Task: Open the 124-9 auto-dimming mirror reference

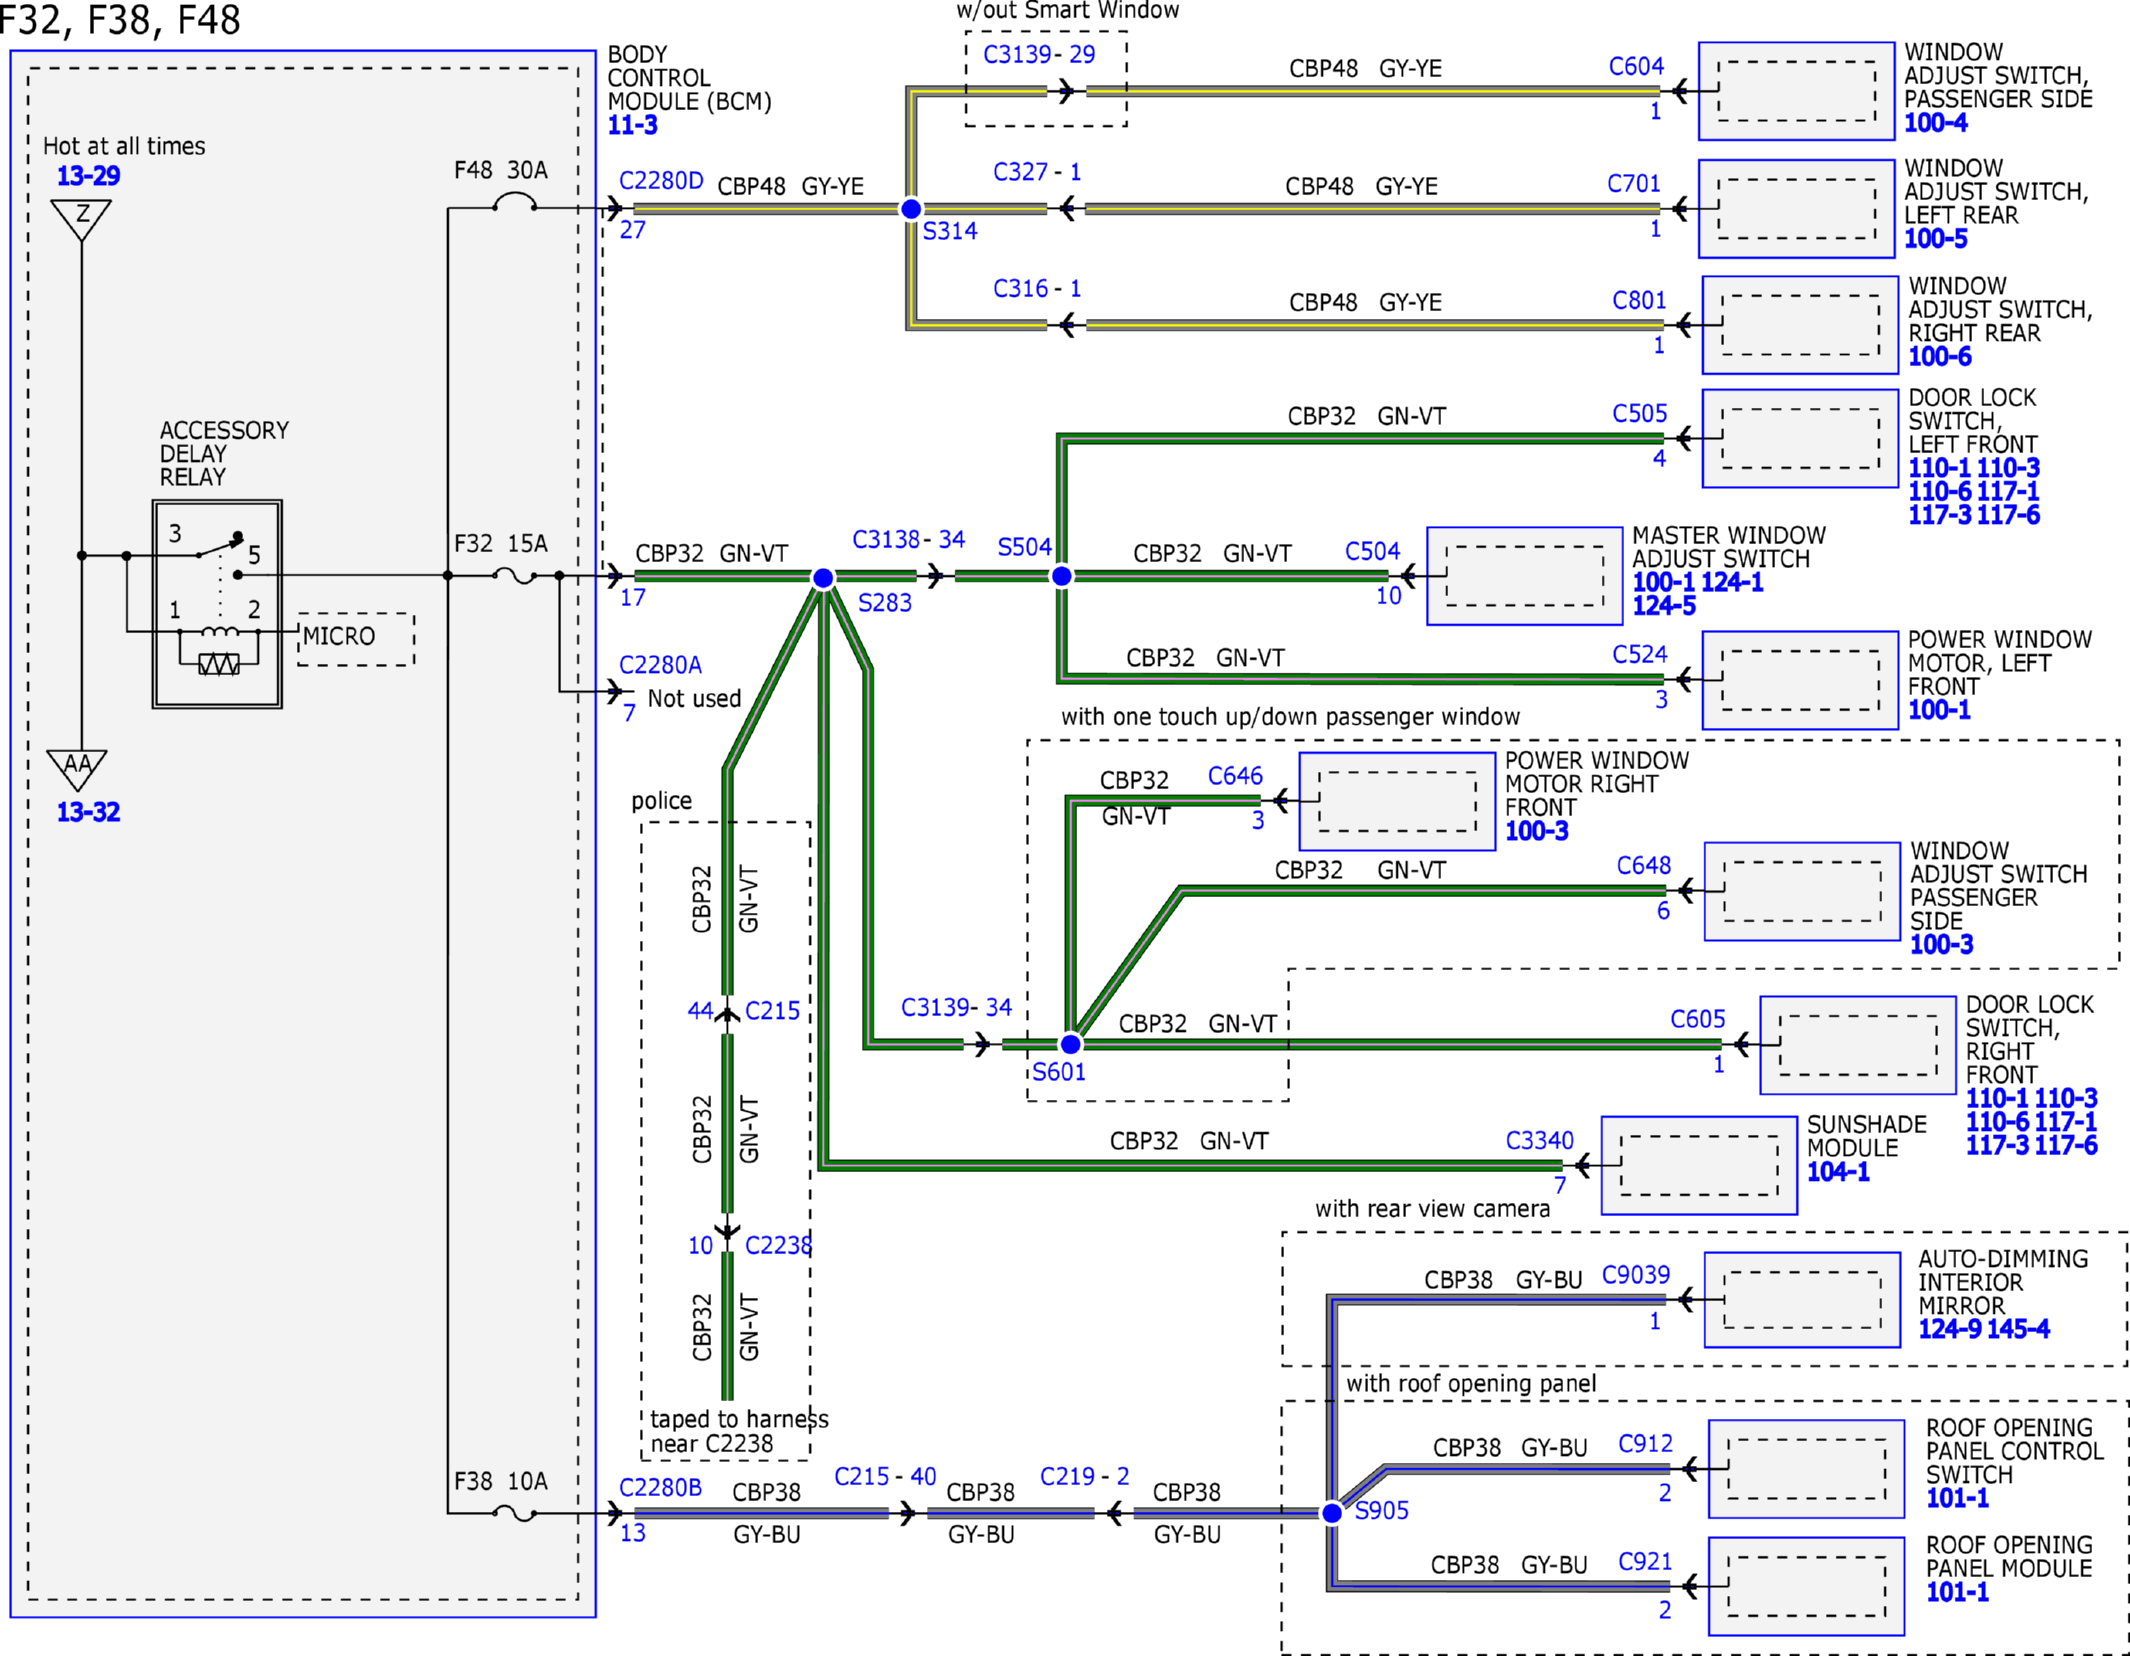Action: pos(1950,1329)
